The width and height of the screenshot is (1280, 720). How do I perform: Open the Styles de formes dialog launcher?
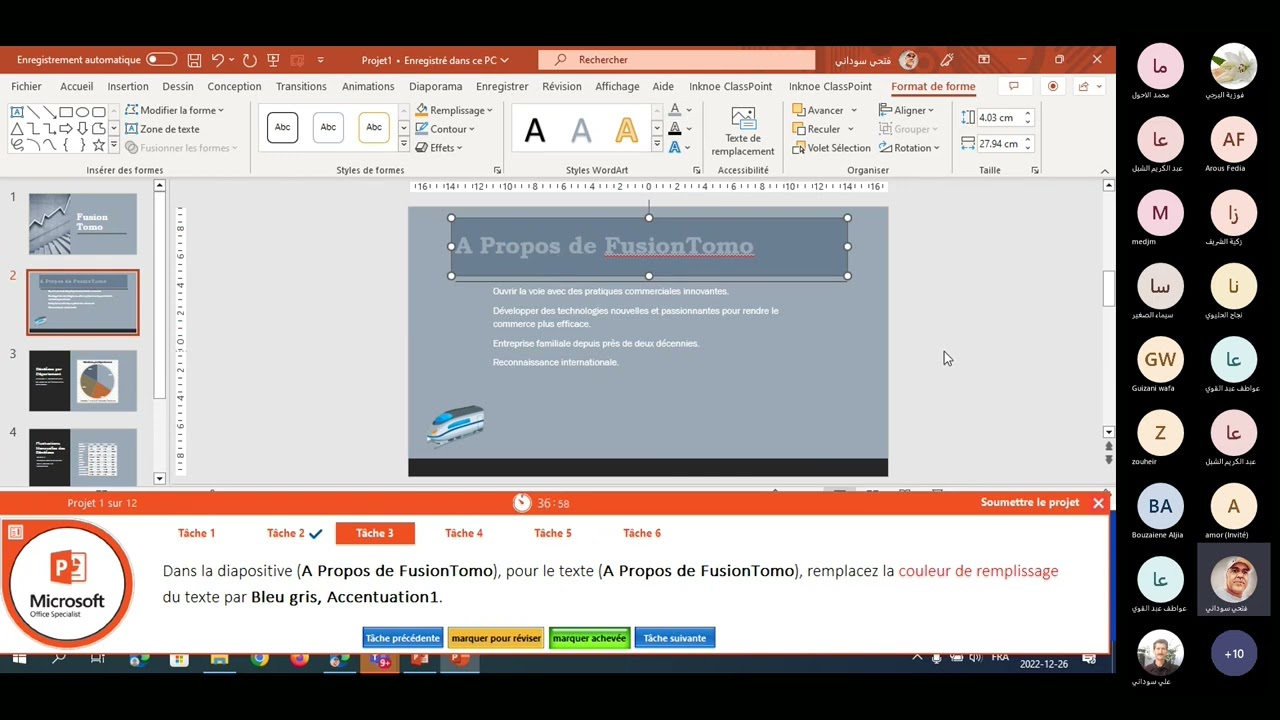[498, 170]
